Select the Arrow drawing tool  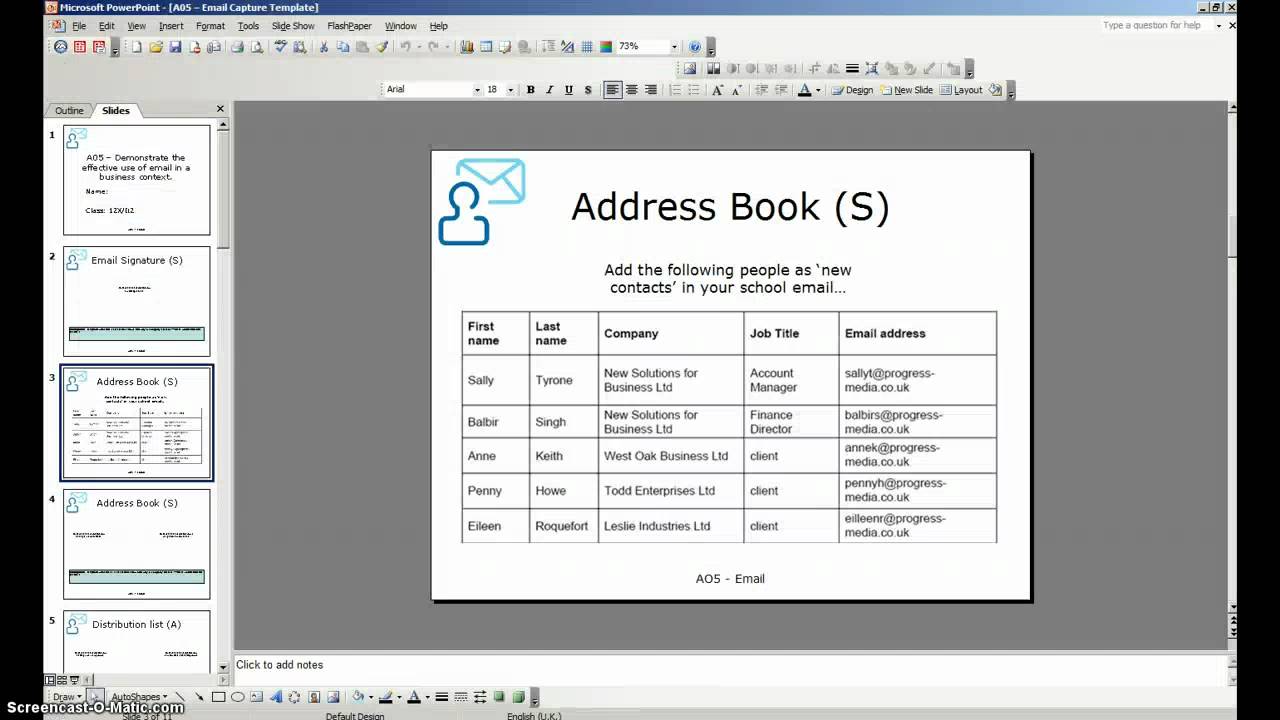click(x=200, y=697)
